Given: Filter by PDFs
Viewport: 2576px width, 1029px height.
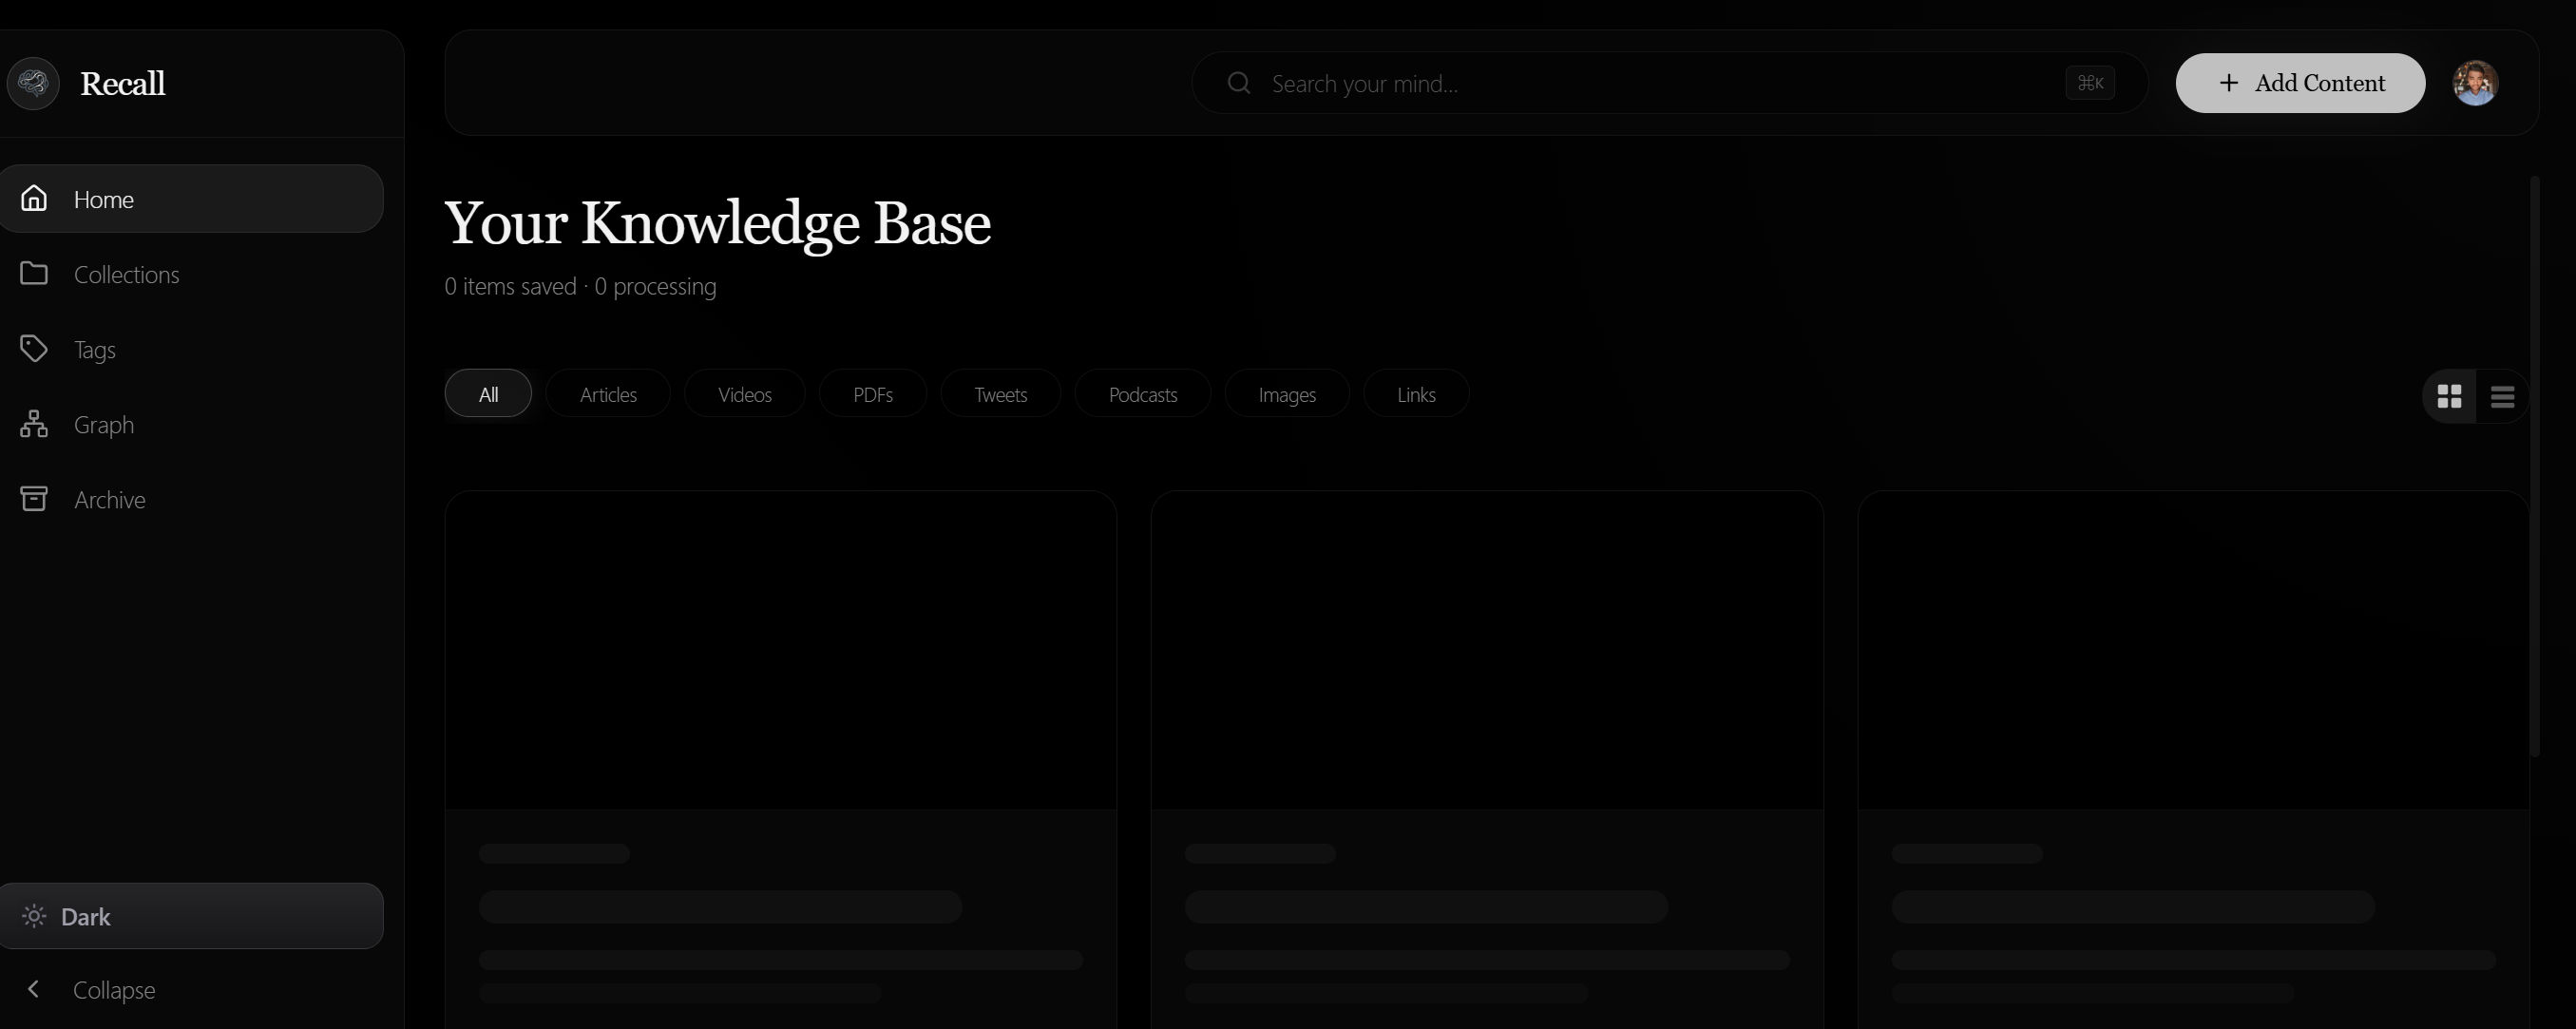Looking at the screenshot, I should [873, 394].
